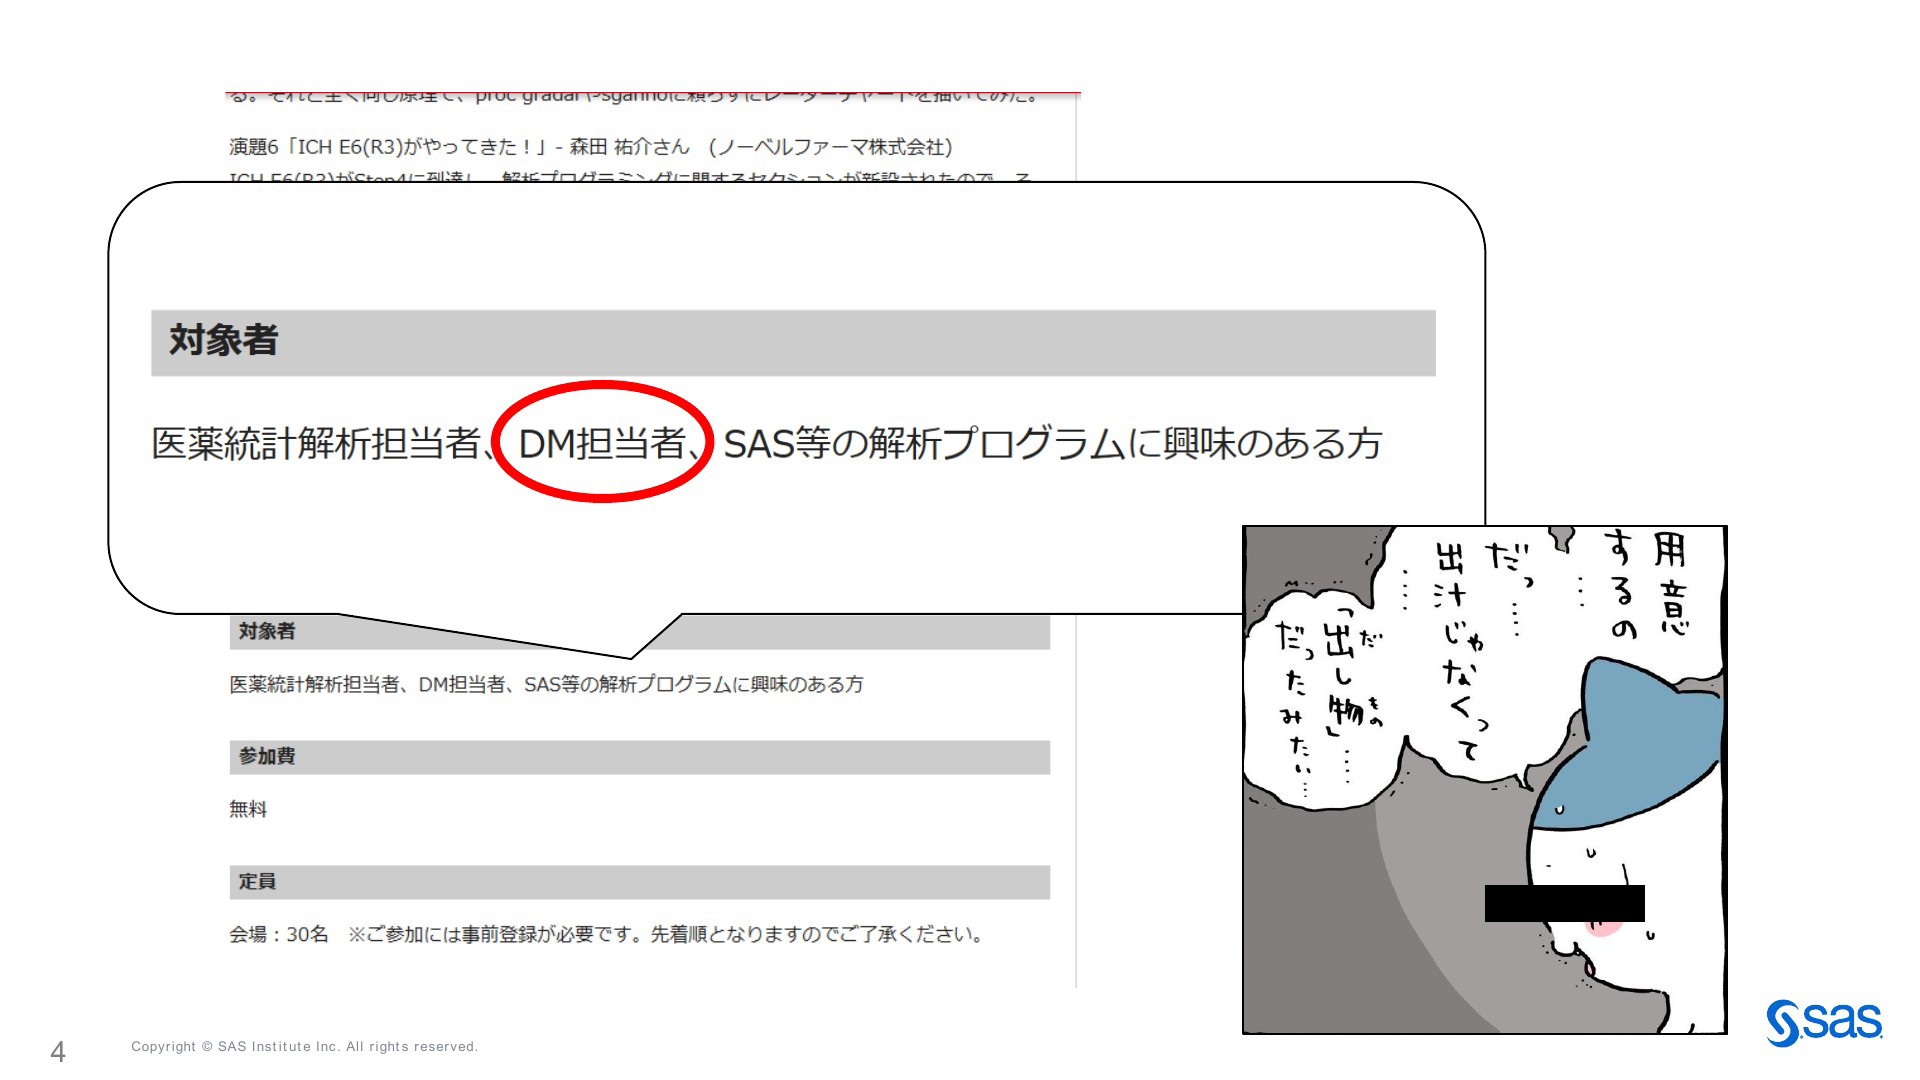The width and height of the screenshot is (1920, 1080).
Task: Click the 演題6 ICH E6(R3) title line
Action: pos(590,147)
